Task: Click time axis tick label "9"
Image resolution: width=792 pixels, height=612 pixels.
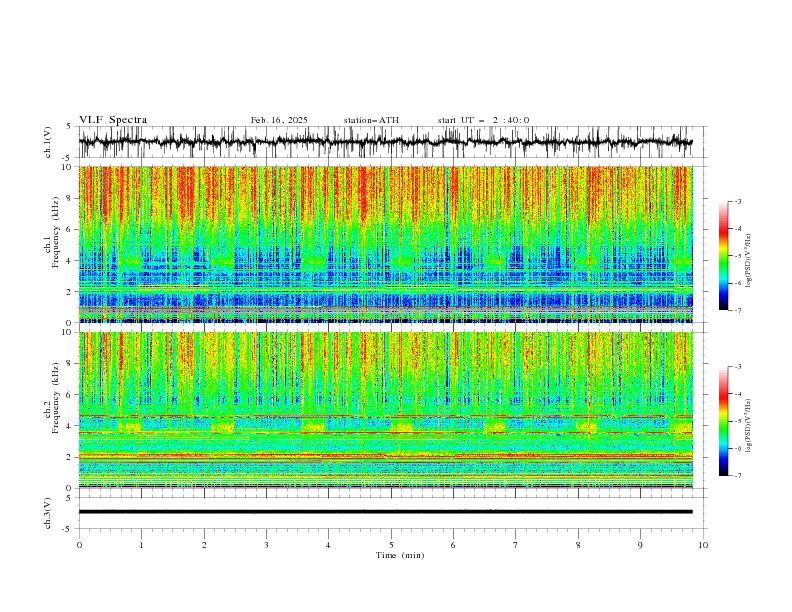Action: coord(640,545)
